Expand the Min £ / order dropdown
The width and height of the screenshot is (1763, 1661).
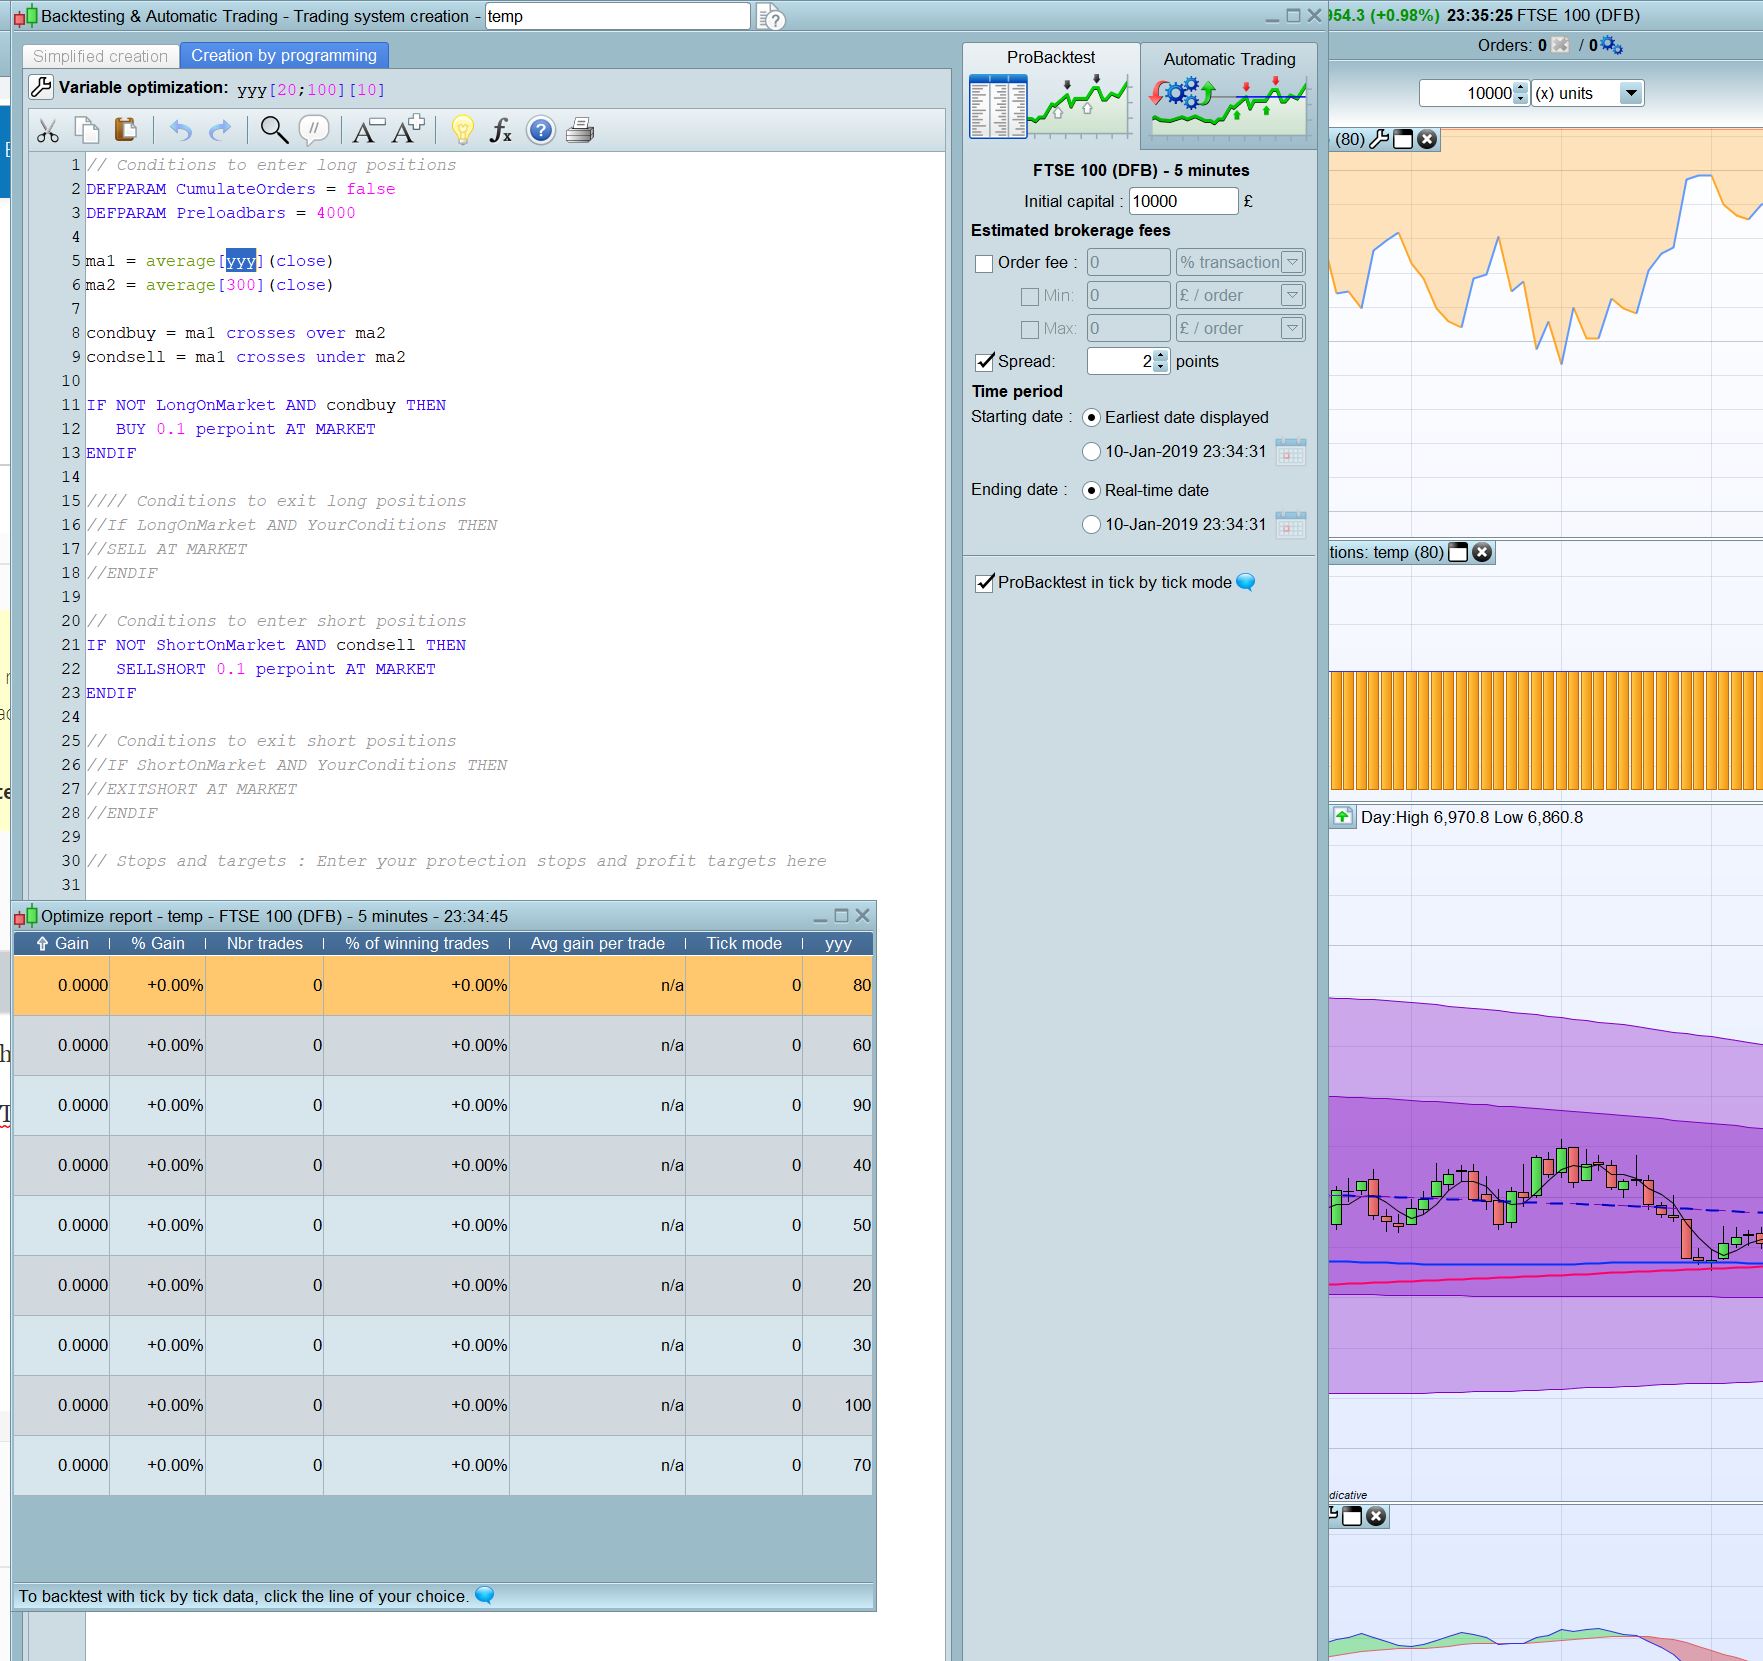coord(1292,295)
